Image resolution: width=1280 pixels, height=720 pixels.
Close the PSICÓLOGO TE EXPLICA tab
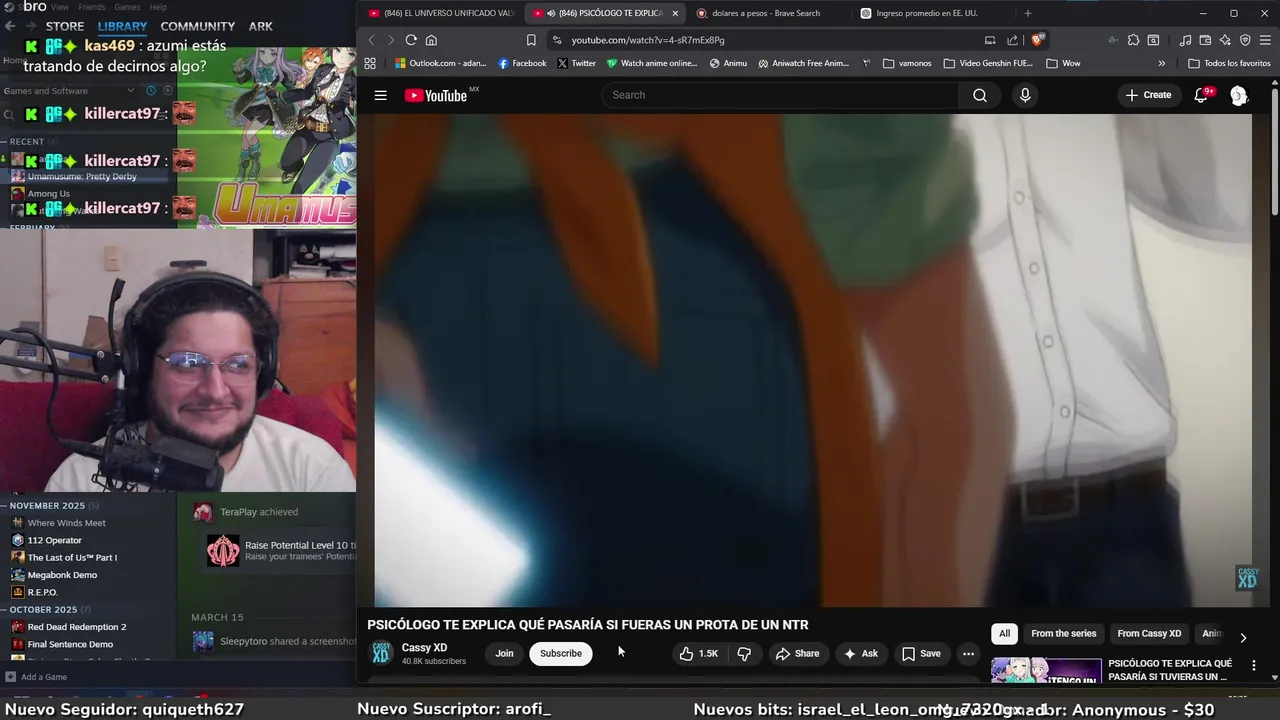pos(675,13)
